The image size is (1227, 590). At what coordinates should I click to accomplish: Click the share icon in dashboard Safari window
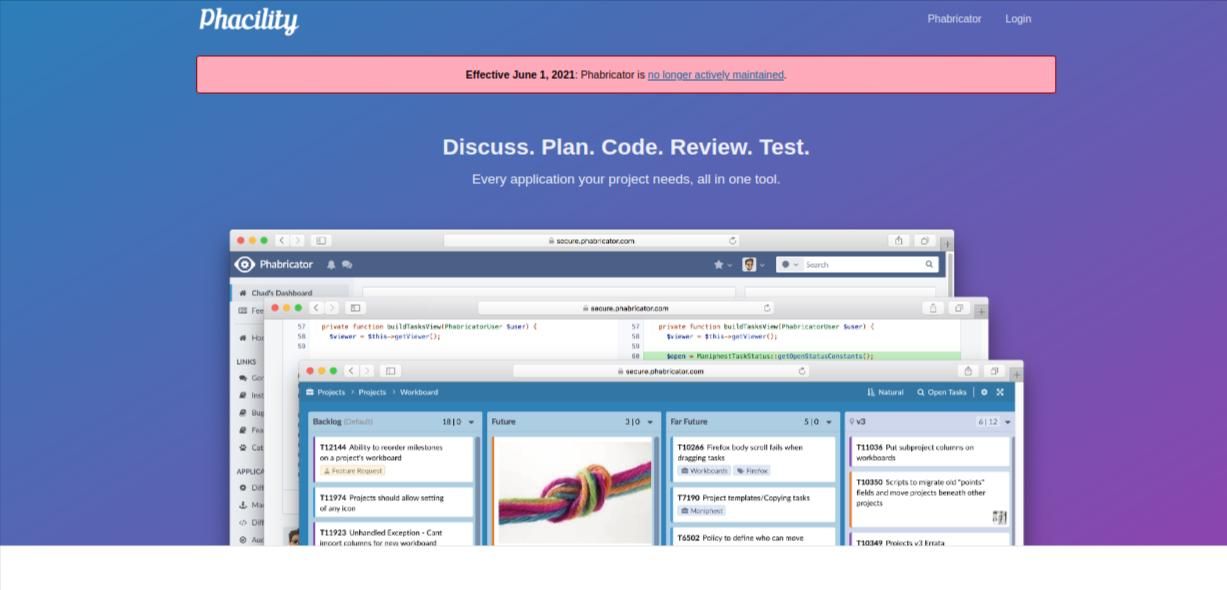coord(898,241)
